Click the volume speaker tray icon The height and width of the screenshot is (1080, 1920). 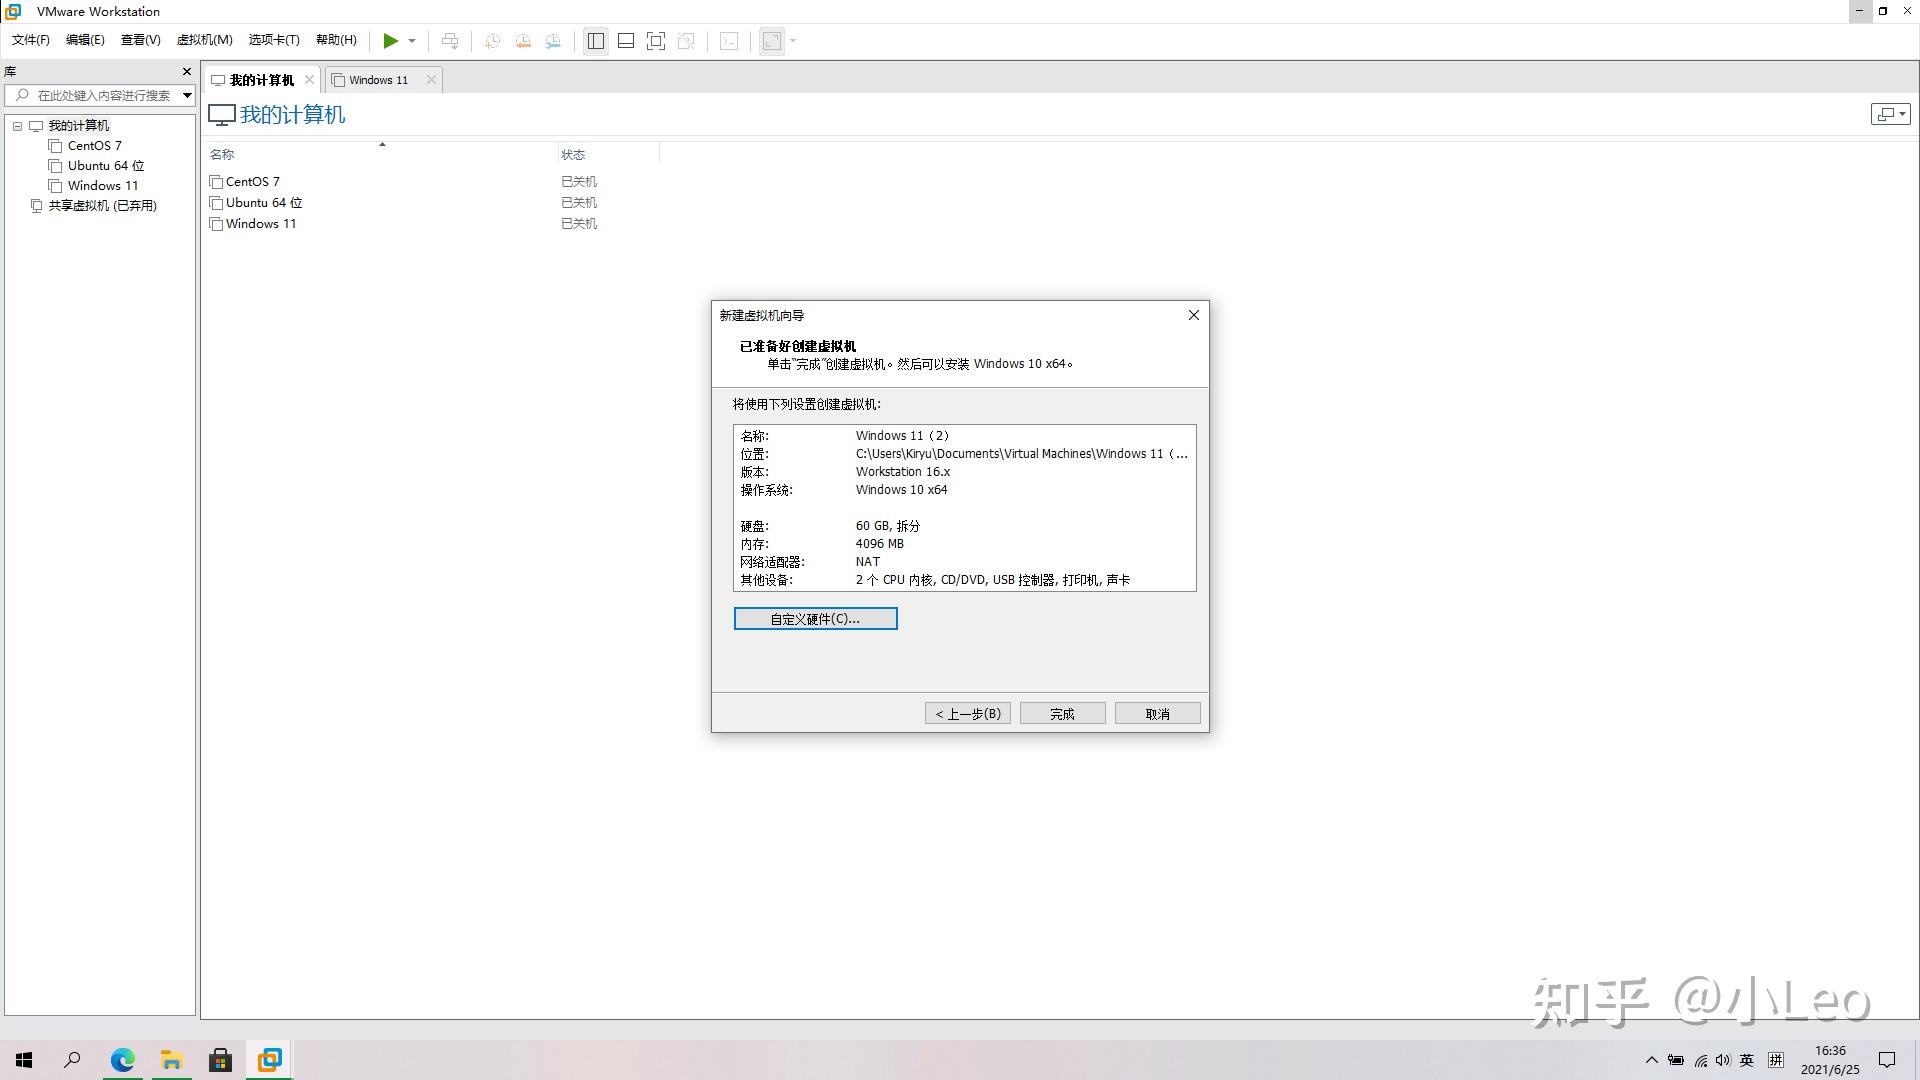(1723, 1060)
